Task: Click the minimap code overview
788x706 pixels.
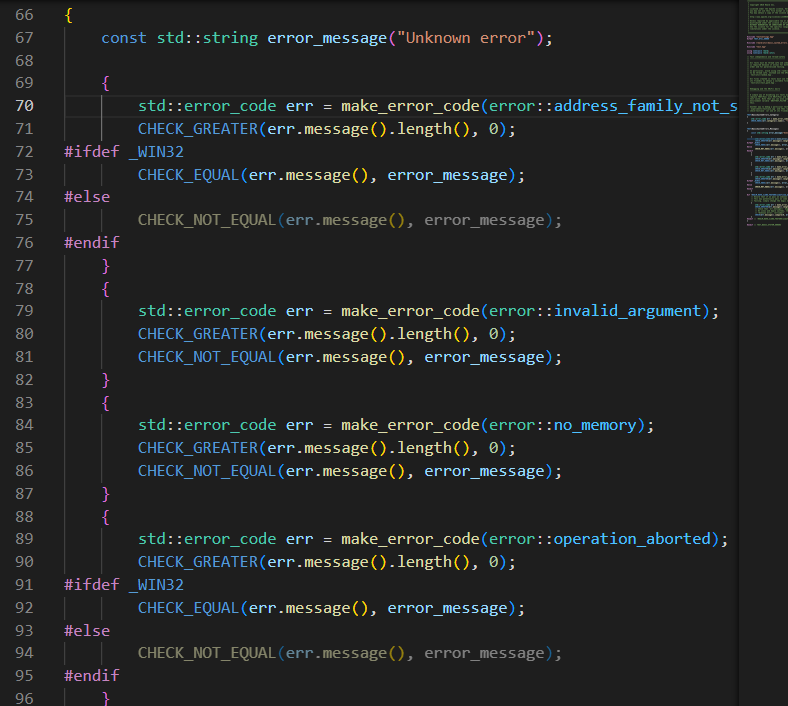Action: [x=766, y=115]
